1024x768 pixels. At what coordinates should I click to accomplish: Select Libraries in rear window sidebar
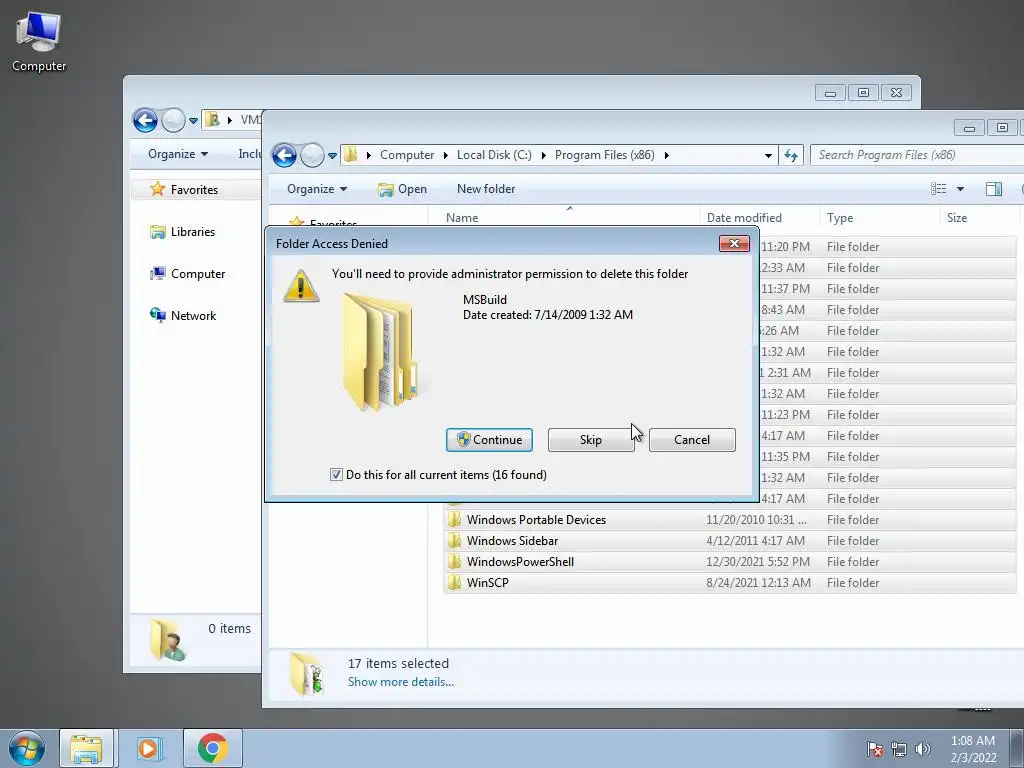click(x=193, y=232)
